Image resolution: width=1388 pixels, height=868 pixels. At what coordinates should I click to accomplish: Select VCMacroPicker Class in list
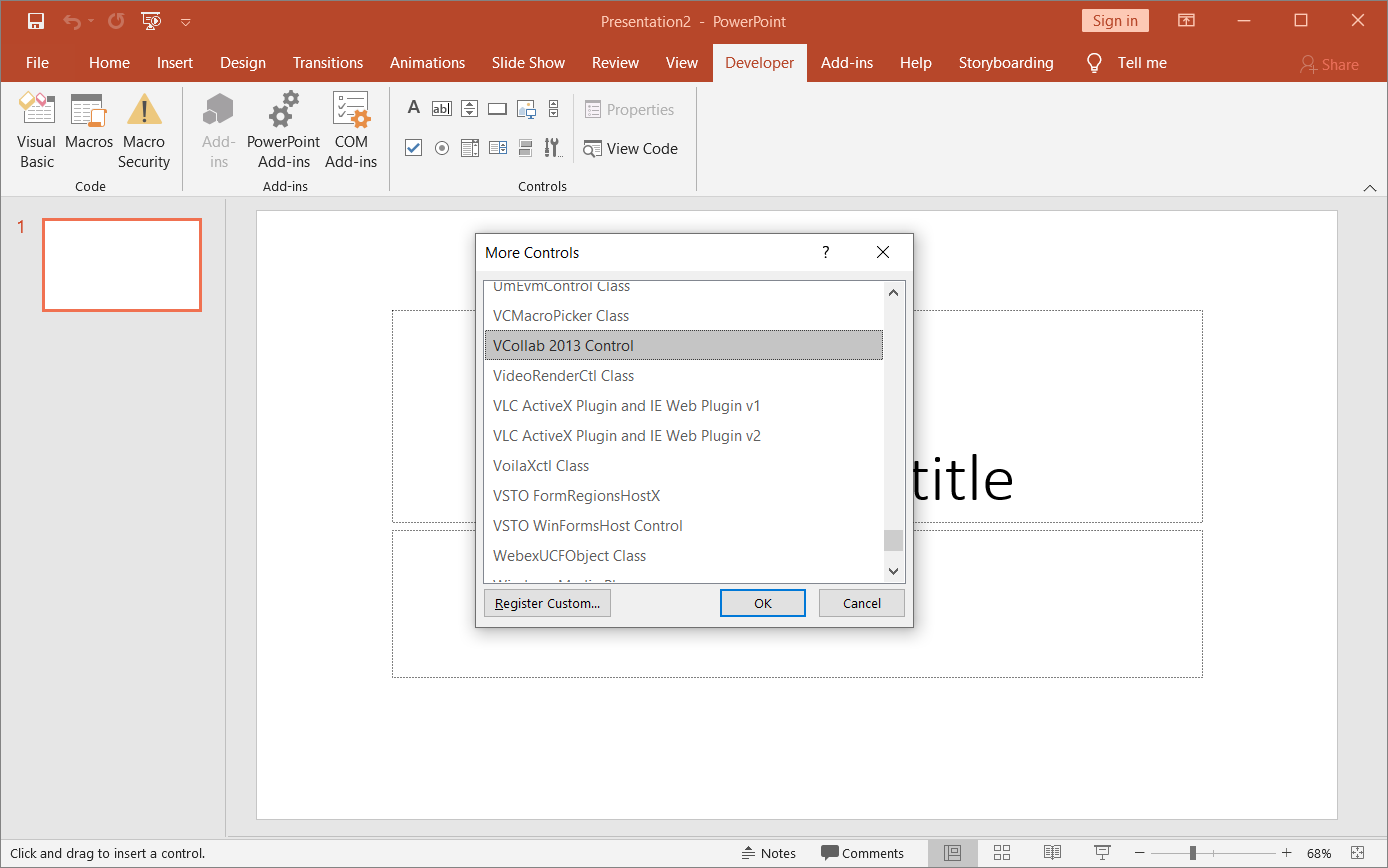coord(684,316)
